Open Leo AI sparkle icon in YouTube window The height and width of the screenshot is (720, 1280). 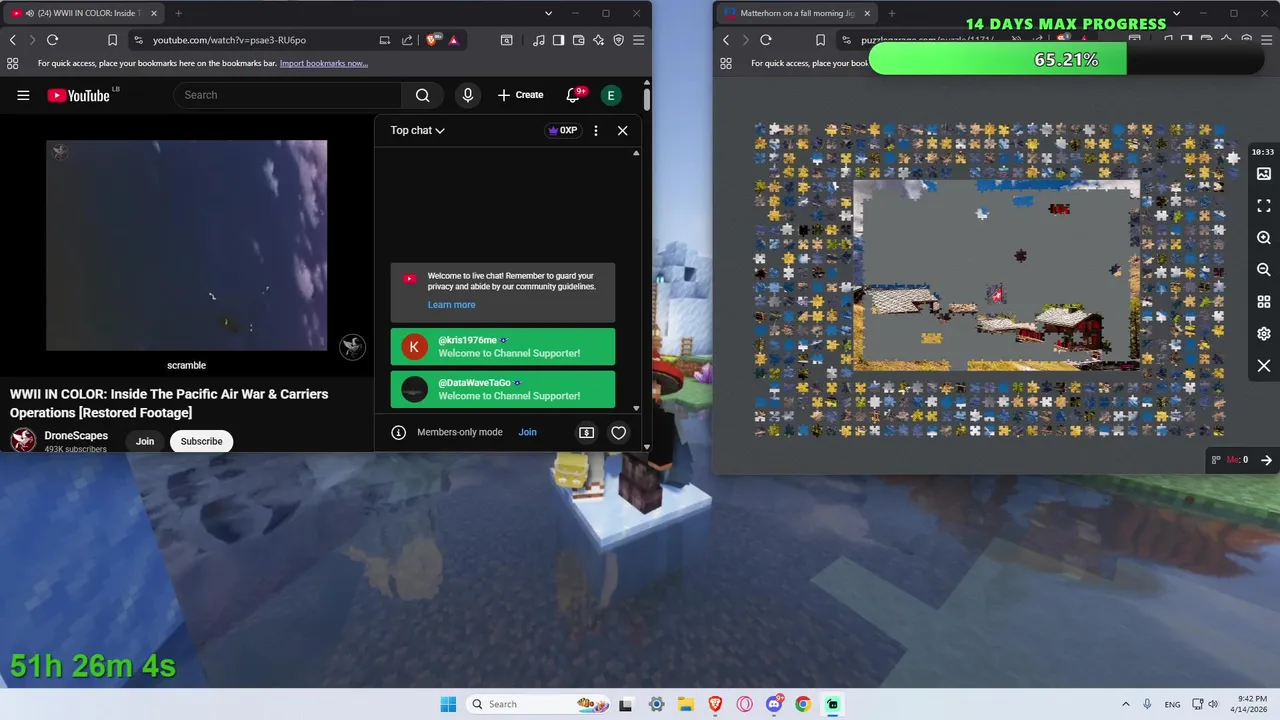click(x=598, y=40)
